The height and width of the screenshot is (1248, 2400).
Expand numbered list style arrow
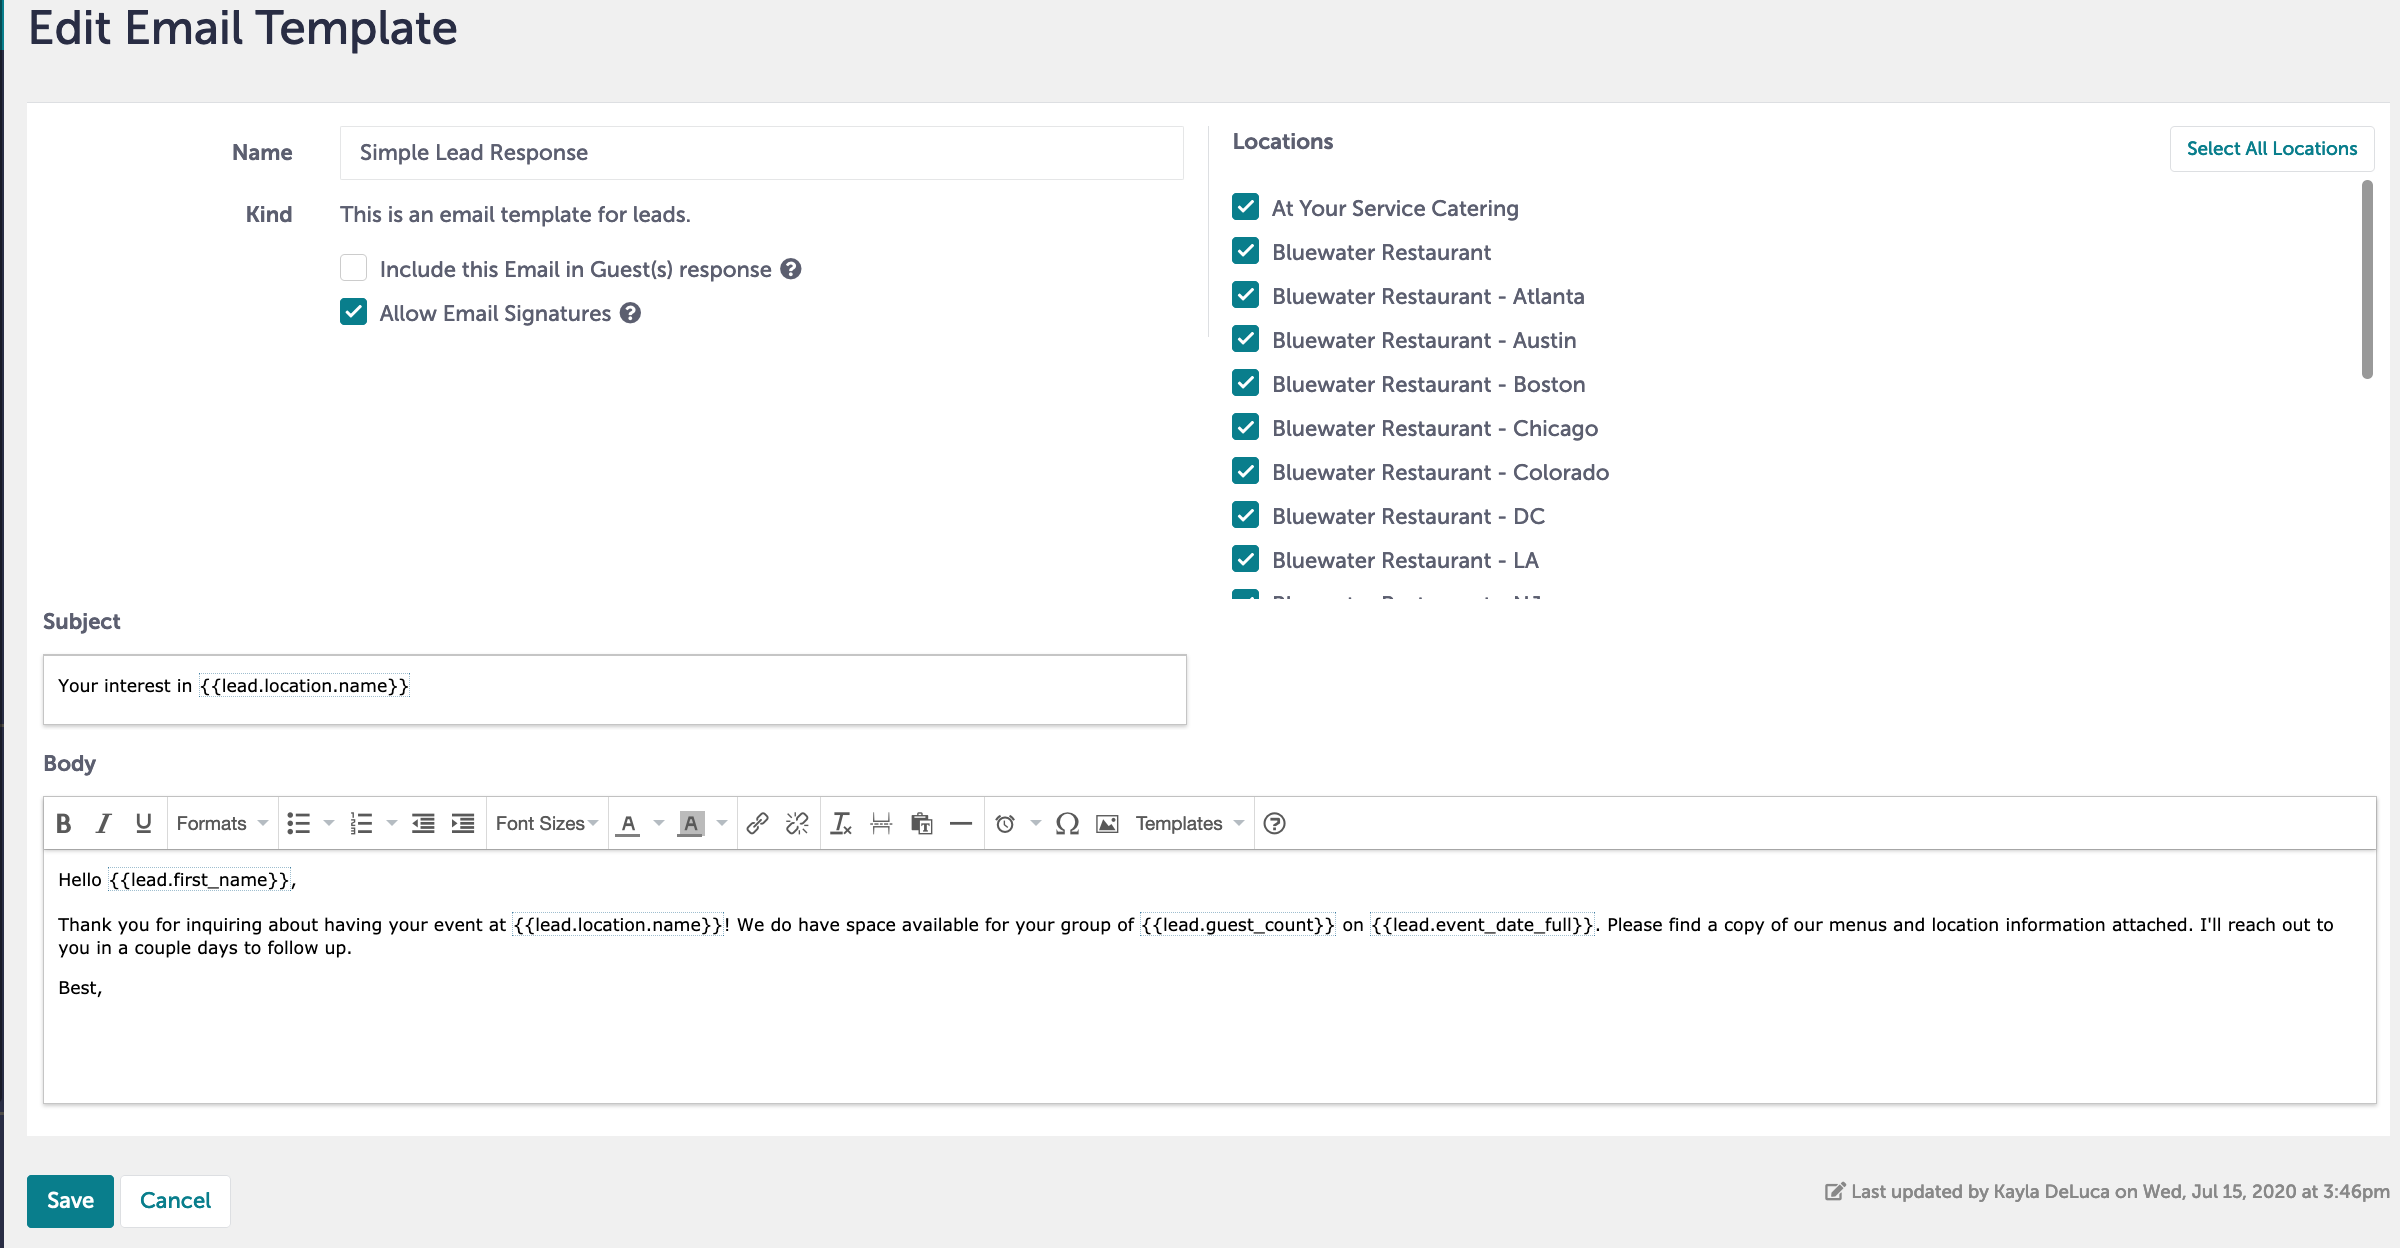pos(392,823)
